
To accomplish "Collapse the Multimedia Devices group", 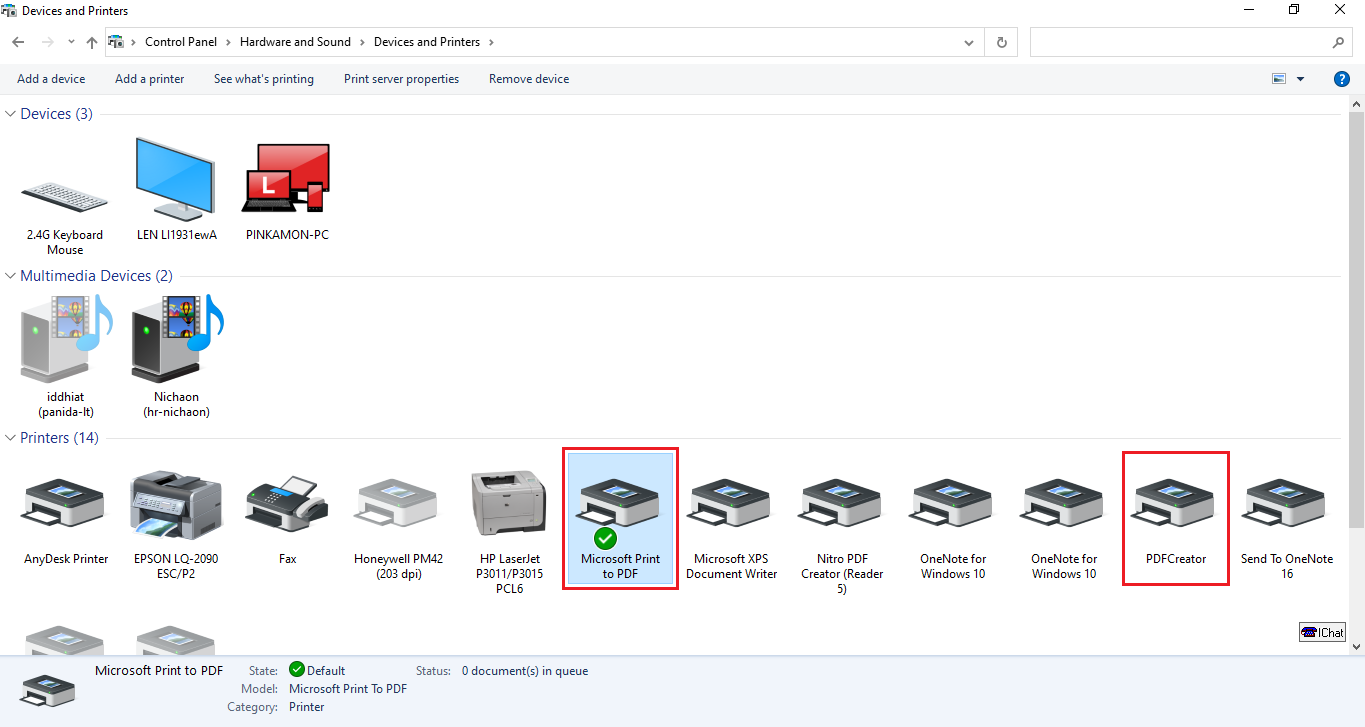I will tap(11, 276).
